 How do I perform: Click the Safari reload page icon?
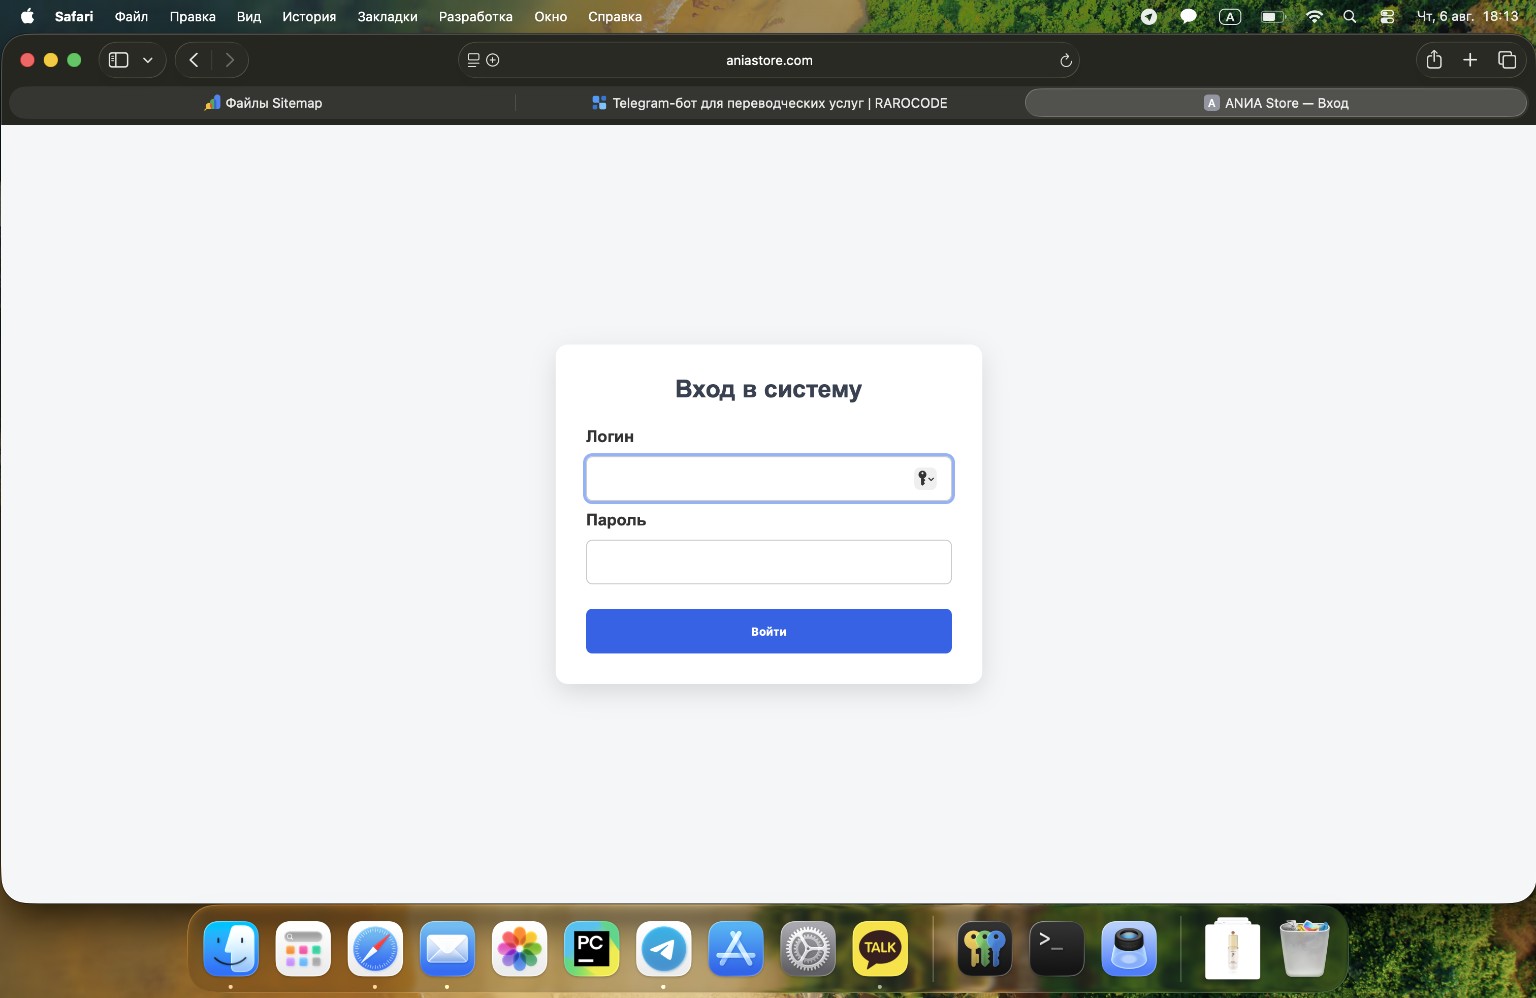click(x=1066, y=61)
